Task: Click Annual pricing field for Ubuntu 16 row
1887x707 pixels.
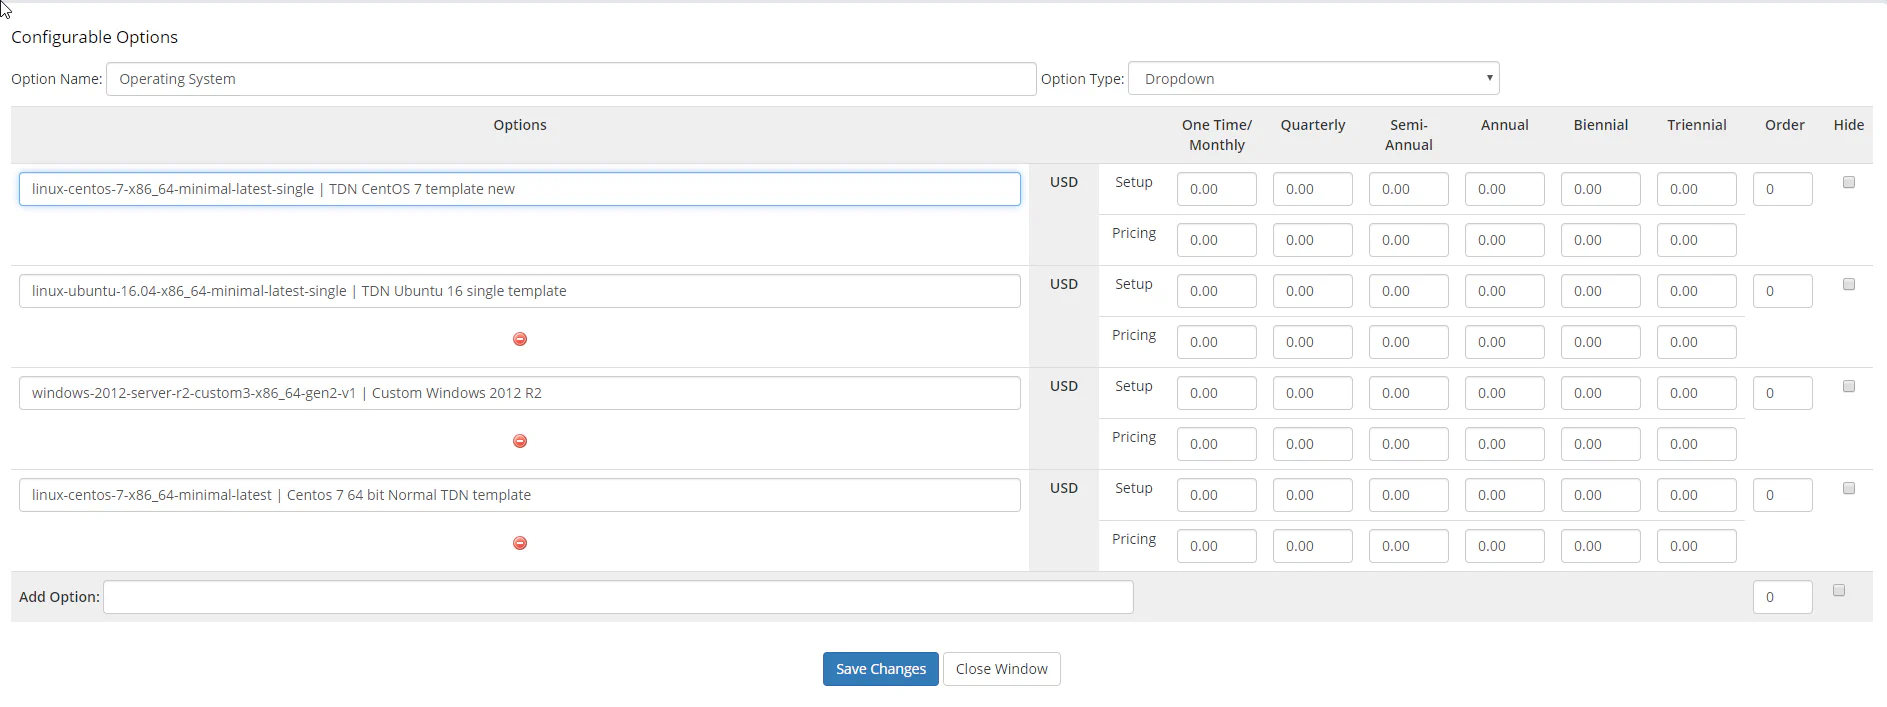Action: pyautogui.click(x=1504, y=342)
